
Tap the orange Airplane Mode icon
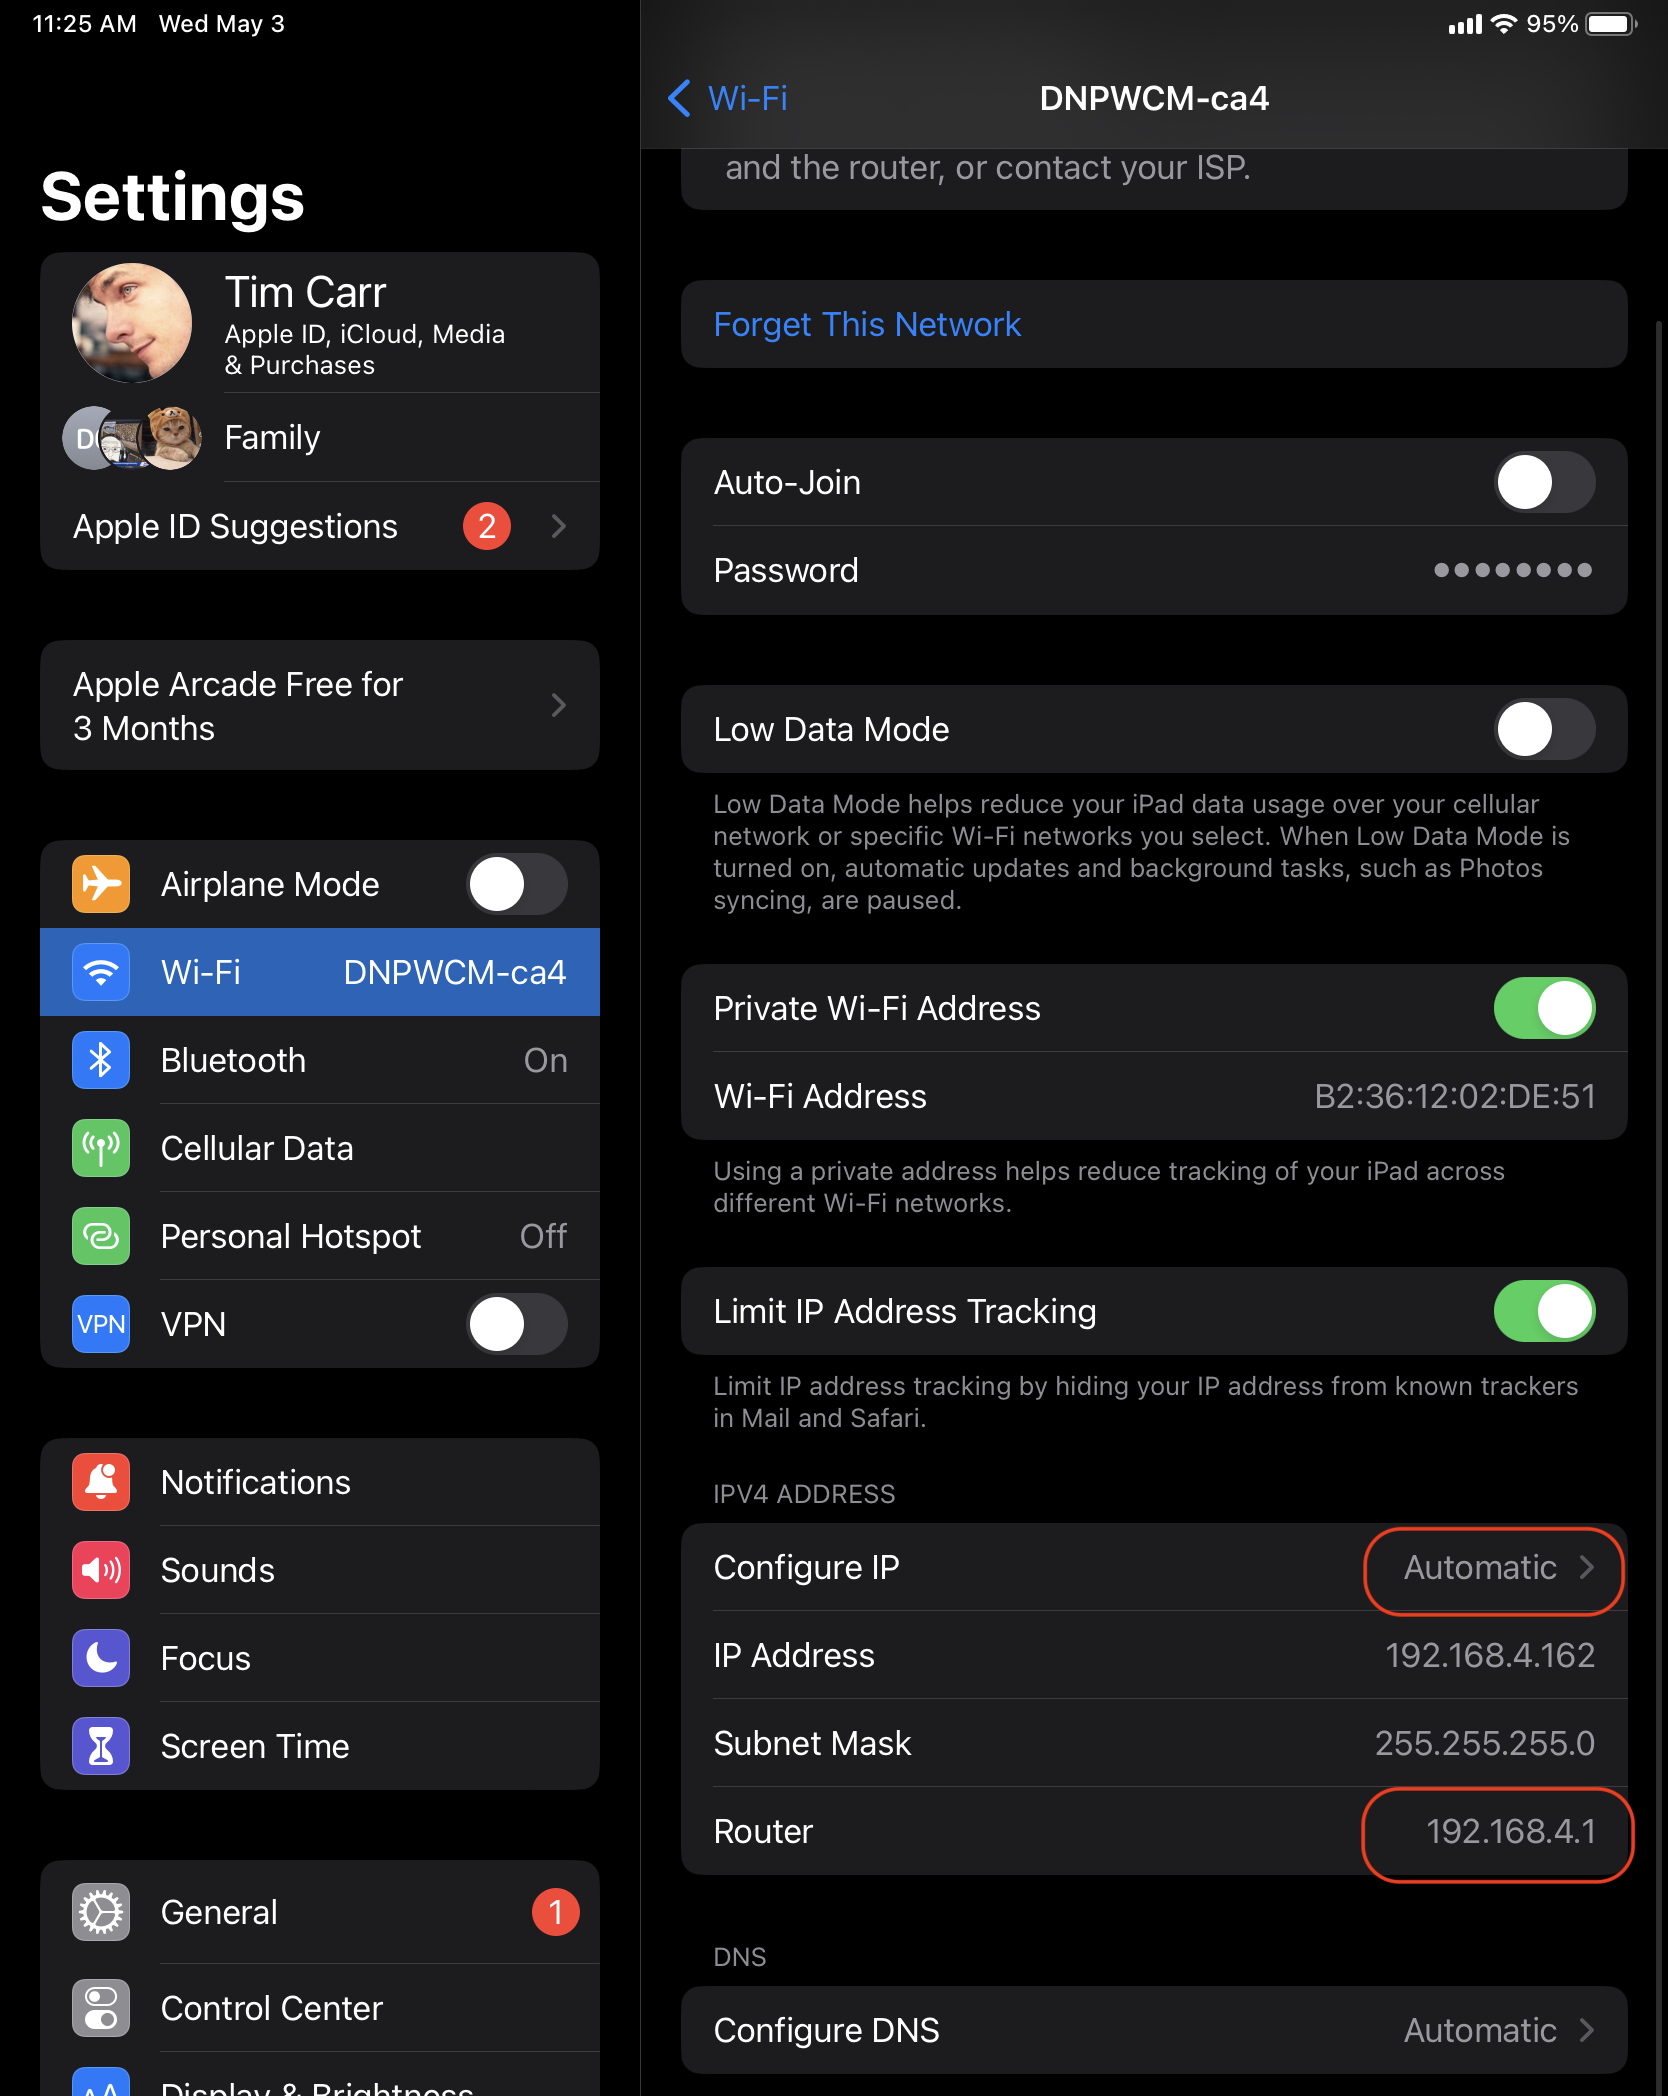tap(101, 884)
